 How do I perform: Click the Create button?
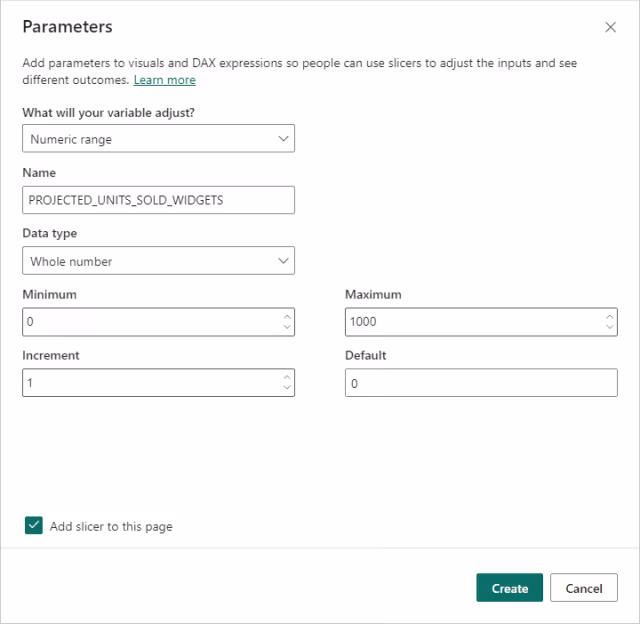click(x=509, y=588)
